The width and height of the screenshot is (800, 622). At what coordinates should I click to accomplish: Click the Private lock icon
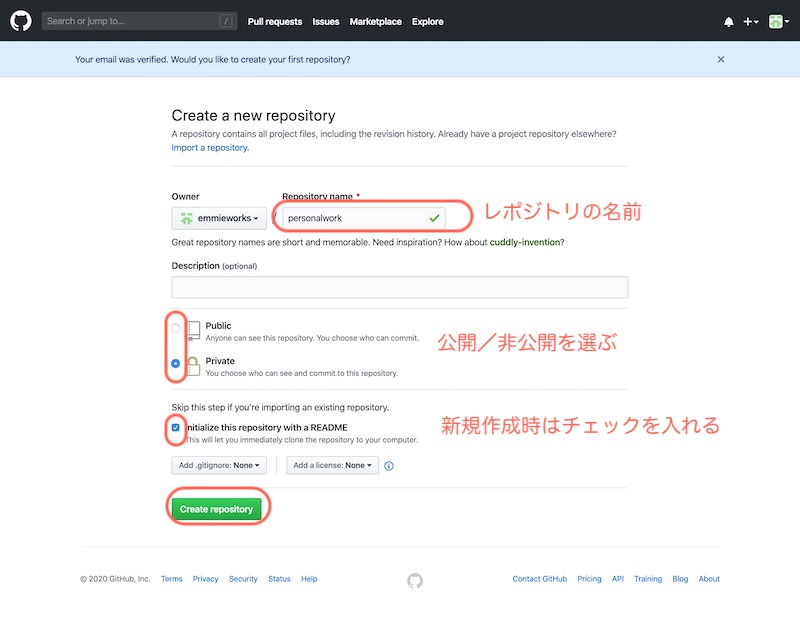[193, 366]
